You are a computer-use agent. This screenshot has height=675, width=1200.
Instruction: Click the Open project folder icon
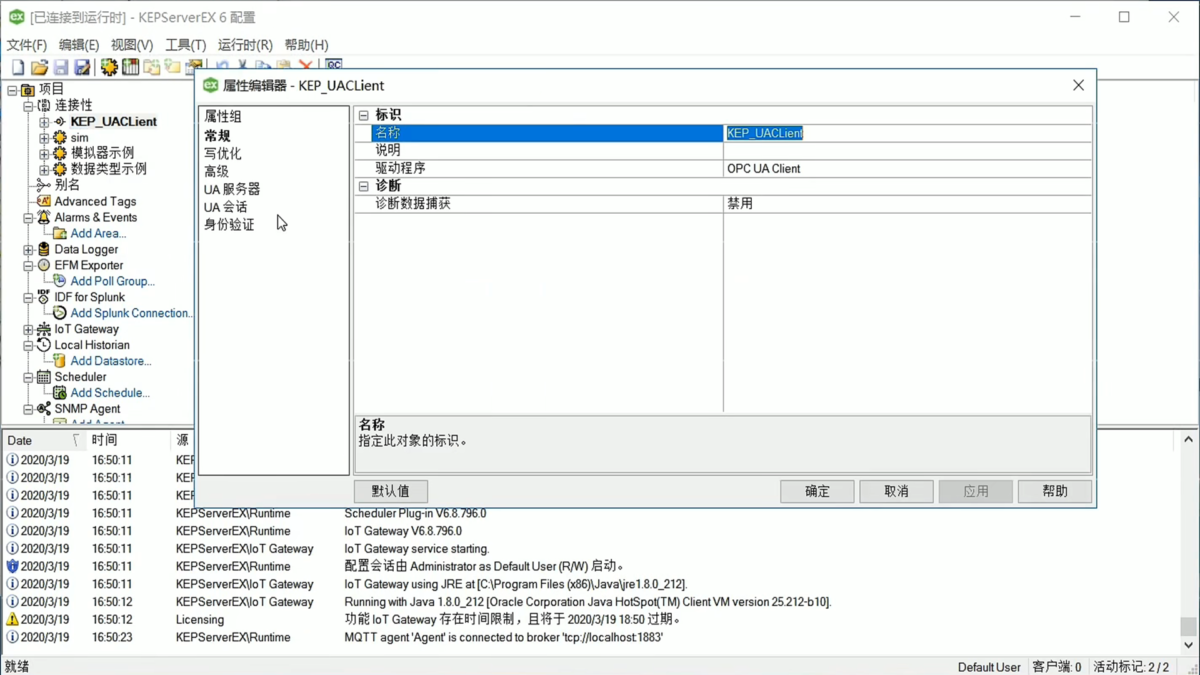click(x=39, y=67)
